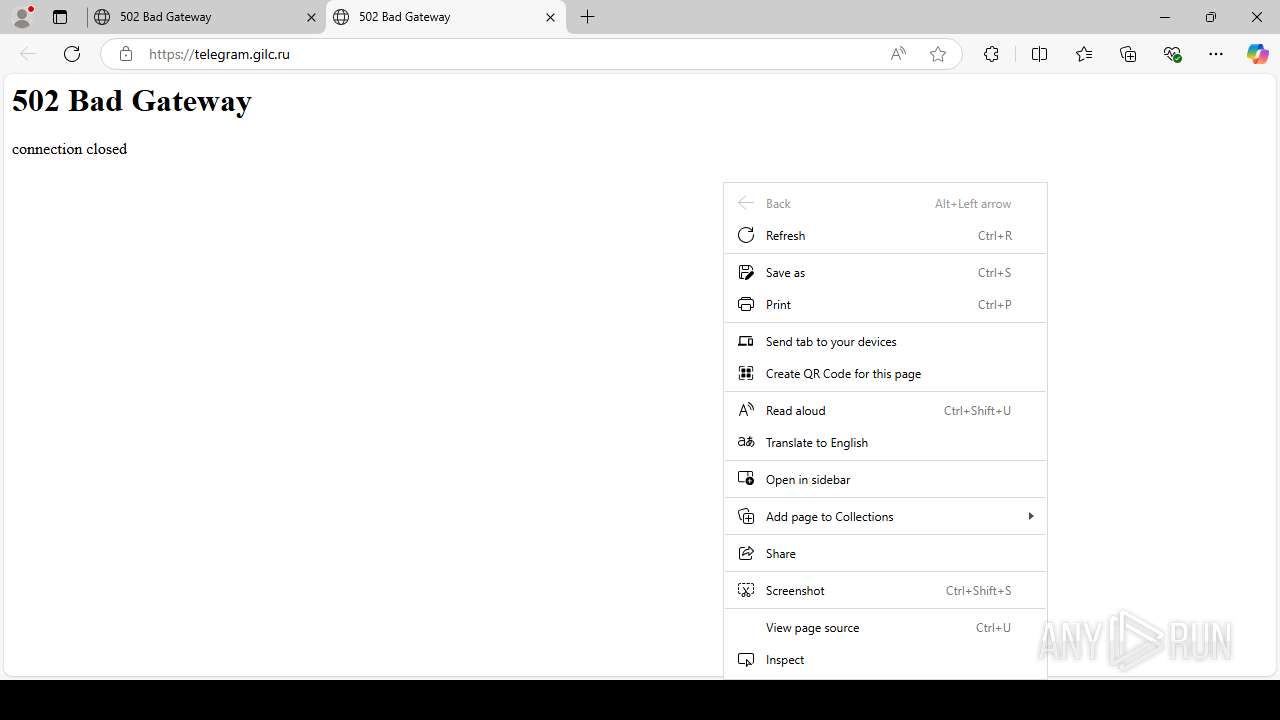The image size is (1280, 720).
Task: Open the Copilot icon
Action: pos(1257,54)
